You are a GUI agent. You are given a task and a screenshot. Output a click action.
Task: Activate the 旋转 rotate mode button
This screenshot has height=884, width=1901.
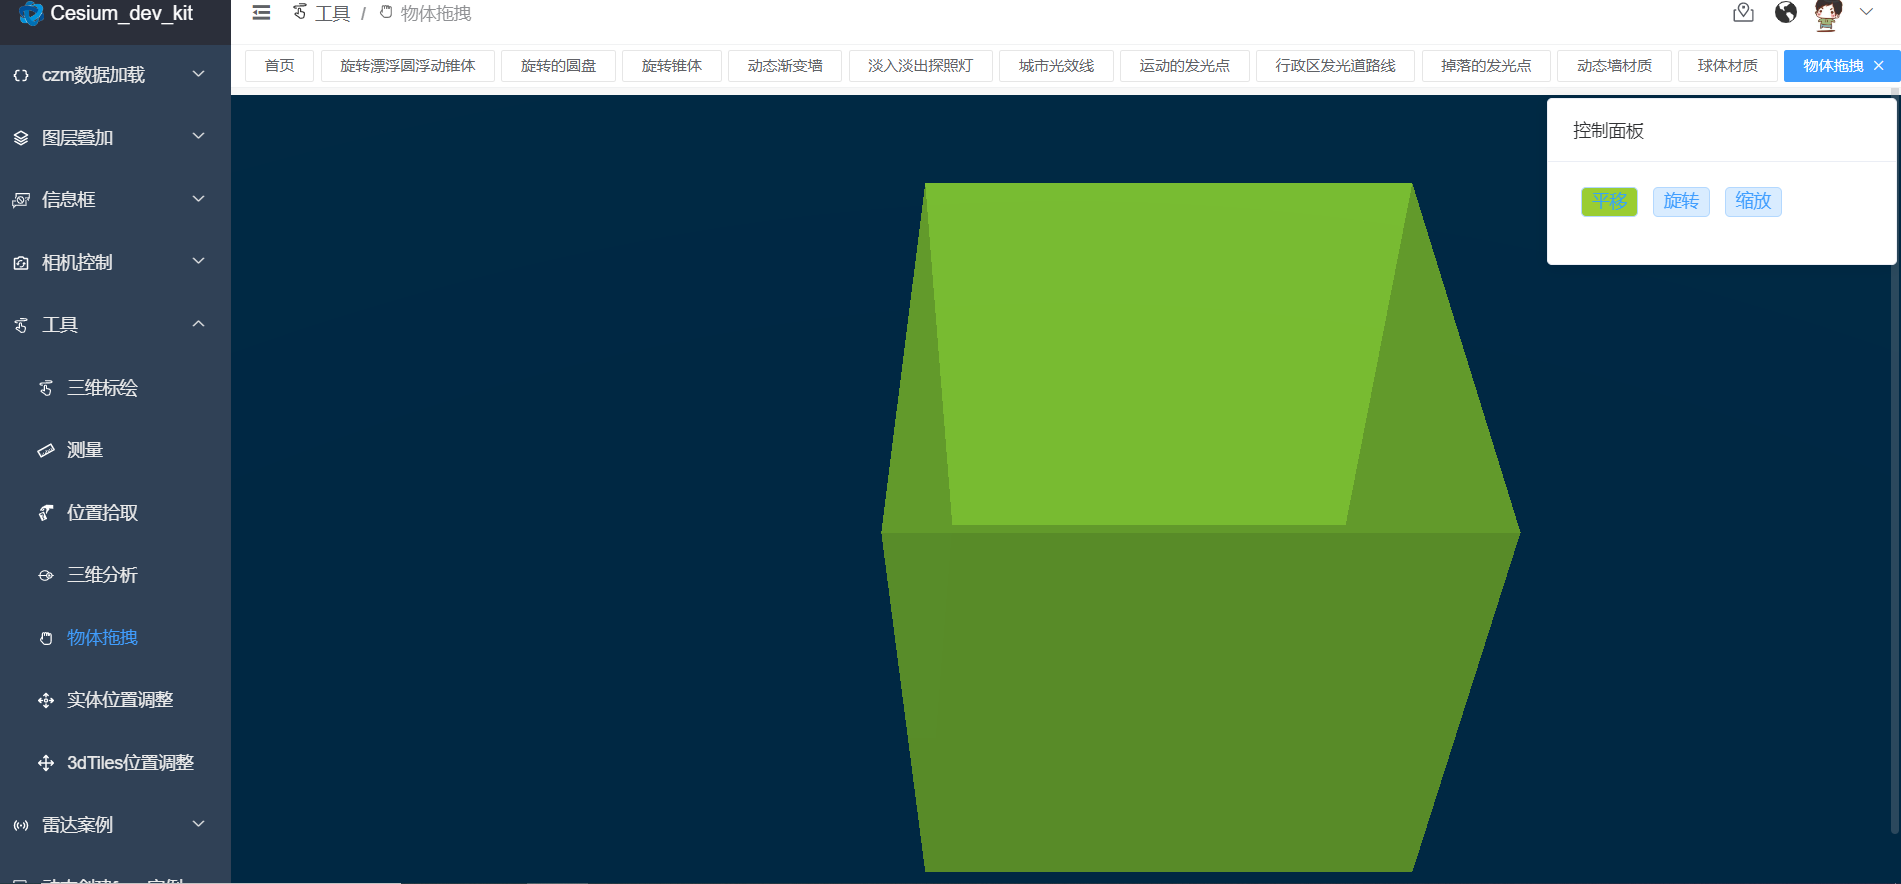tap(1682, 202)
